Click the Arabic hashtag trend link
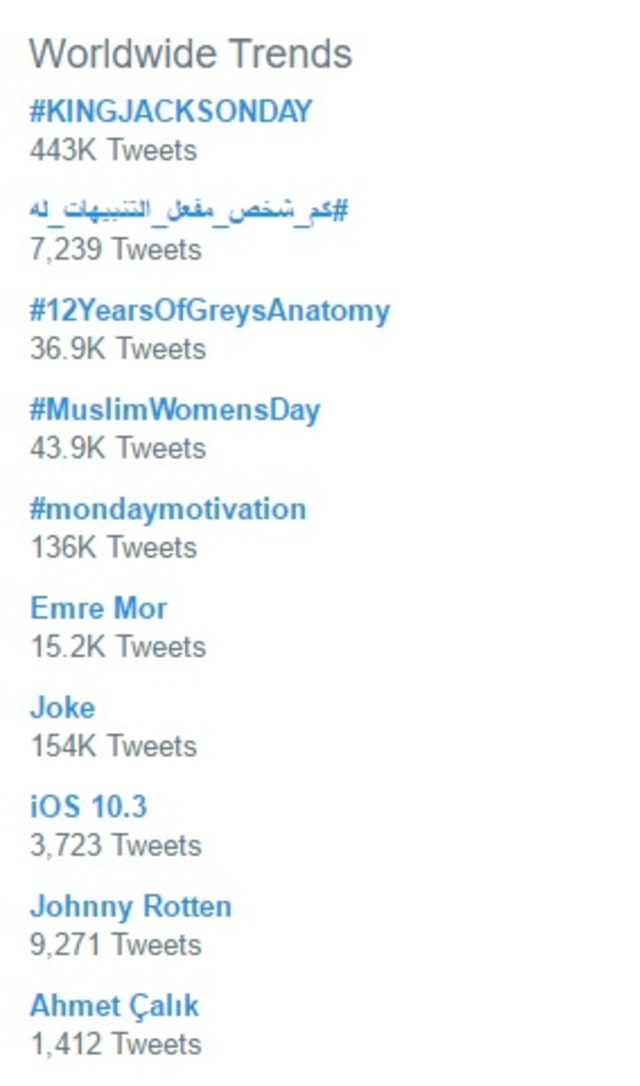This screenshot has height=1086, width=640. coord(189,210)
